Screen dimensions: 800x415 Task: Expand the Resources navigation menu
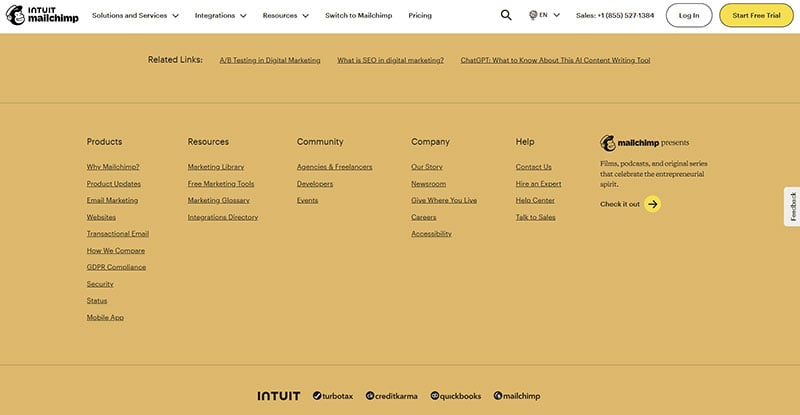[x=285, y=16]
